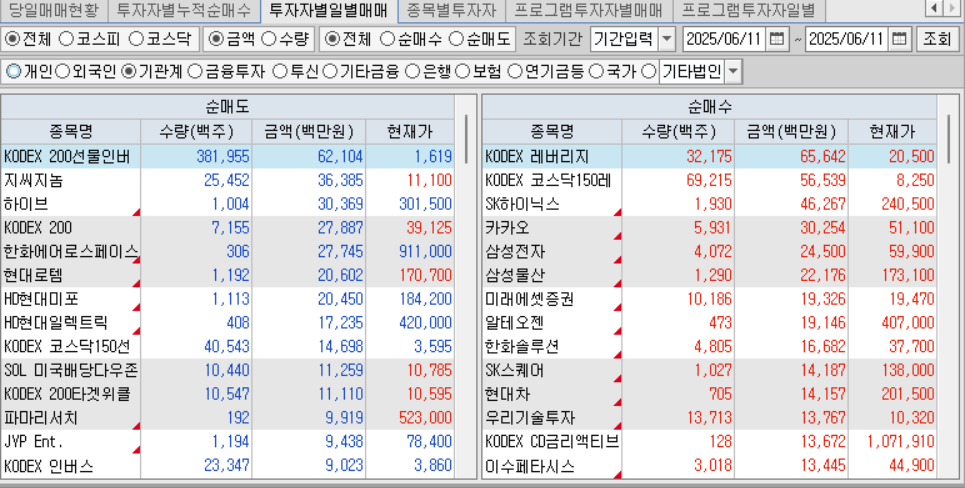The width and height of the screenshot is (965, 488).
Task: Switch to 투자자별일별매매 tab
Action: click(329, 10)
